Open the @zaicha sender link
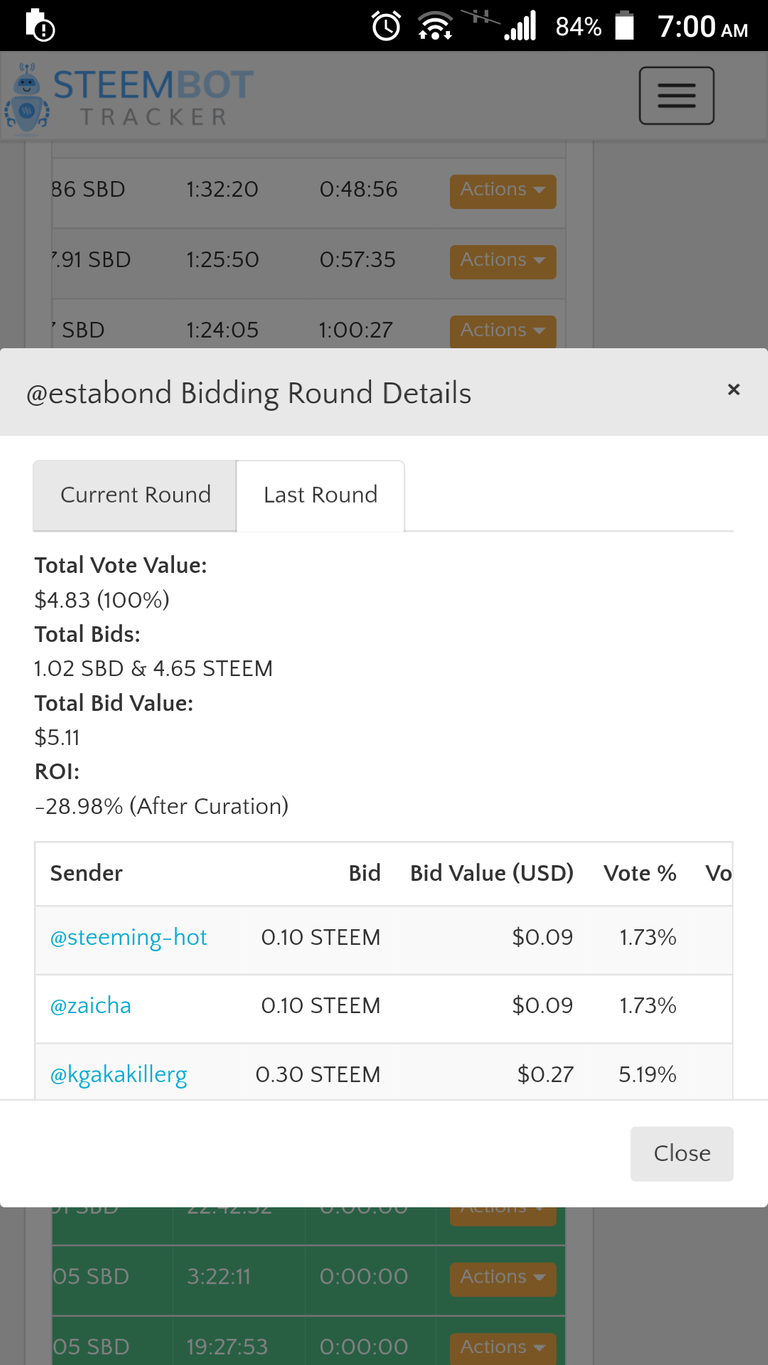 [x=91, y=1006]
